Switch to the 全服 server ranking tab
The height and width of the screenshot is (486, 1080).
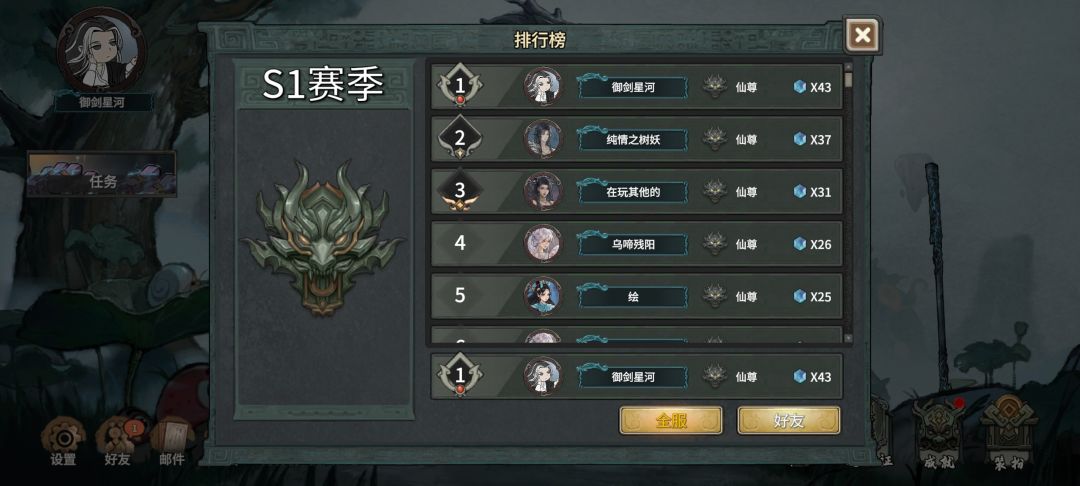[671, 420]
